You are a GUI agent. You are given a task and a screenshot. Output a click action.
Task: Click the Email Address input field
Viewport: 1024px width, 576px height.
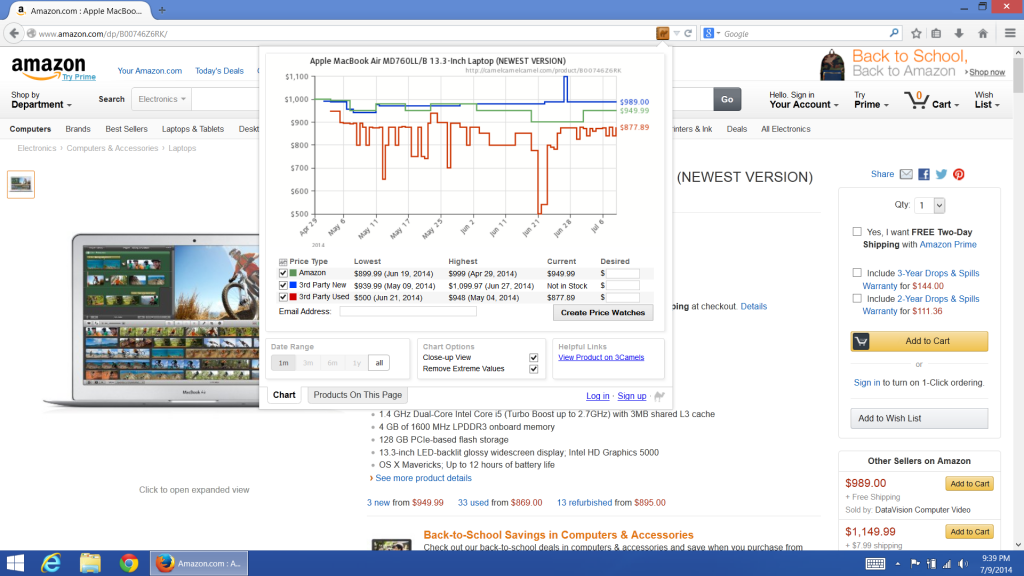pyautogui.click(x=408, y=312)
